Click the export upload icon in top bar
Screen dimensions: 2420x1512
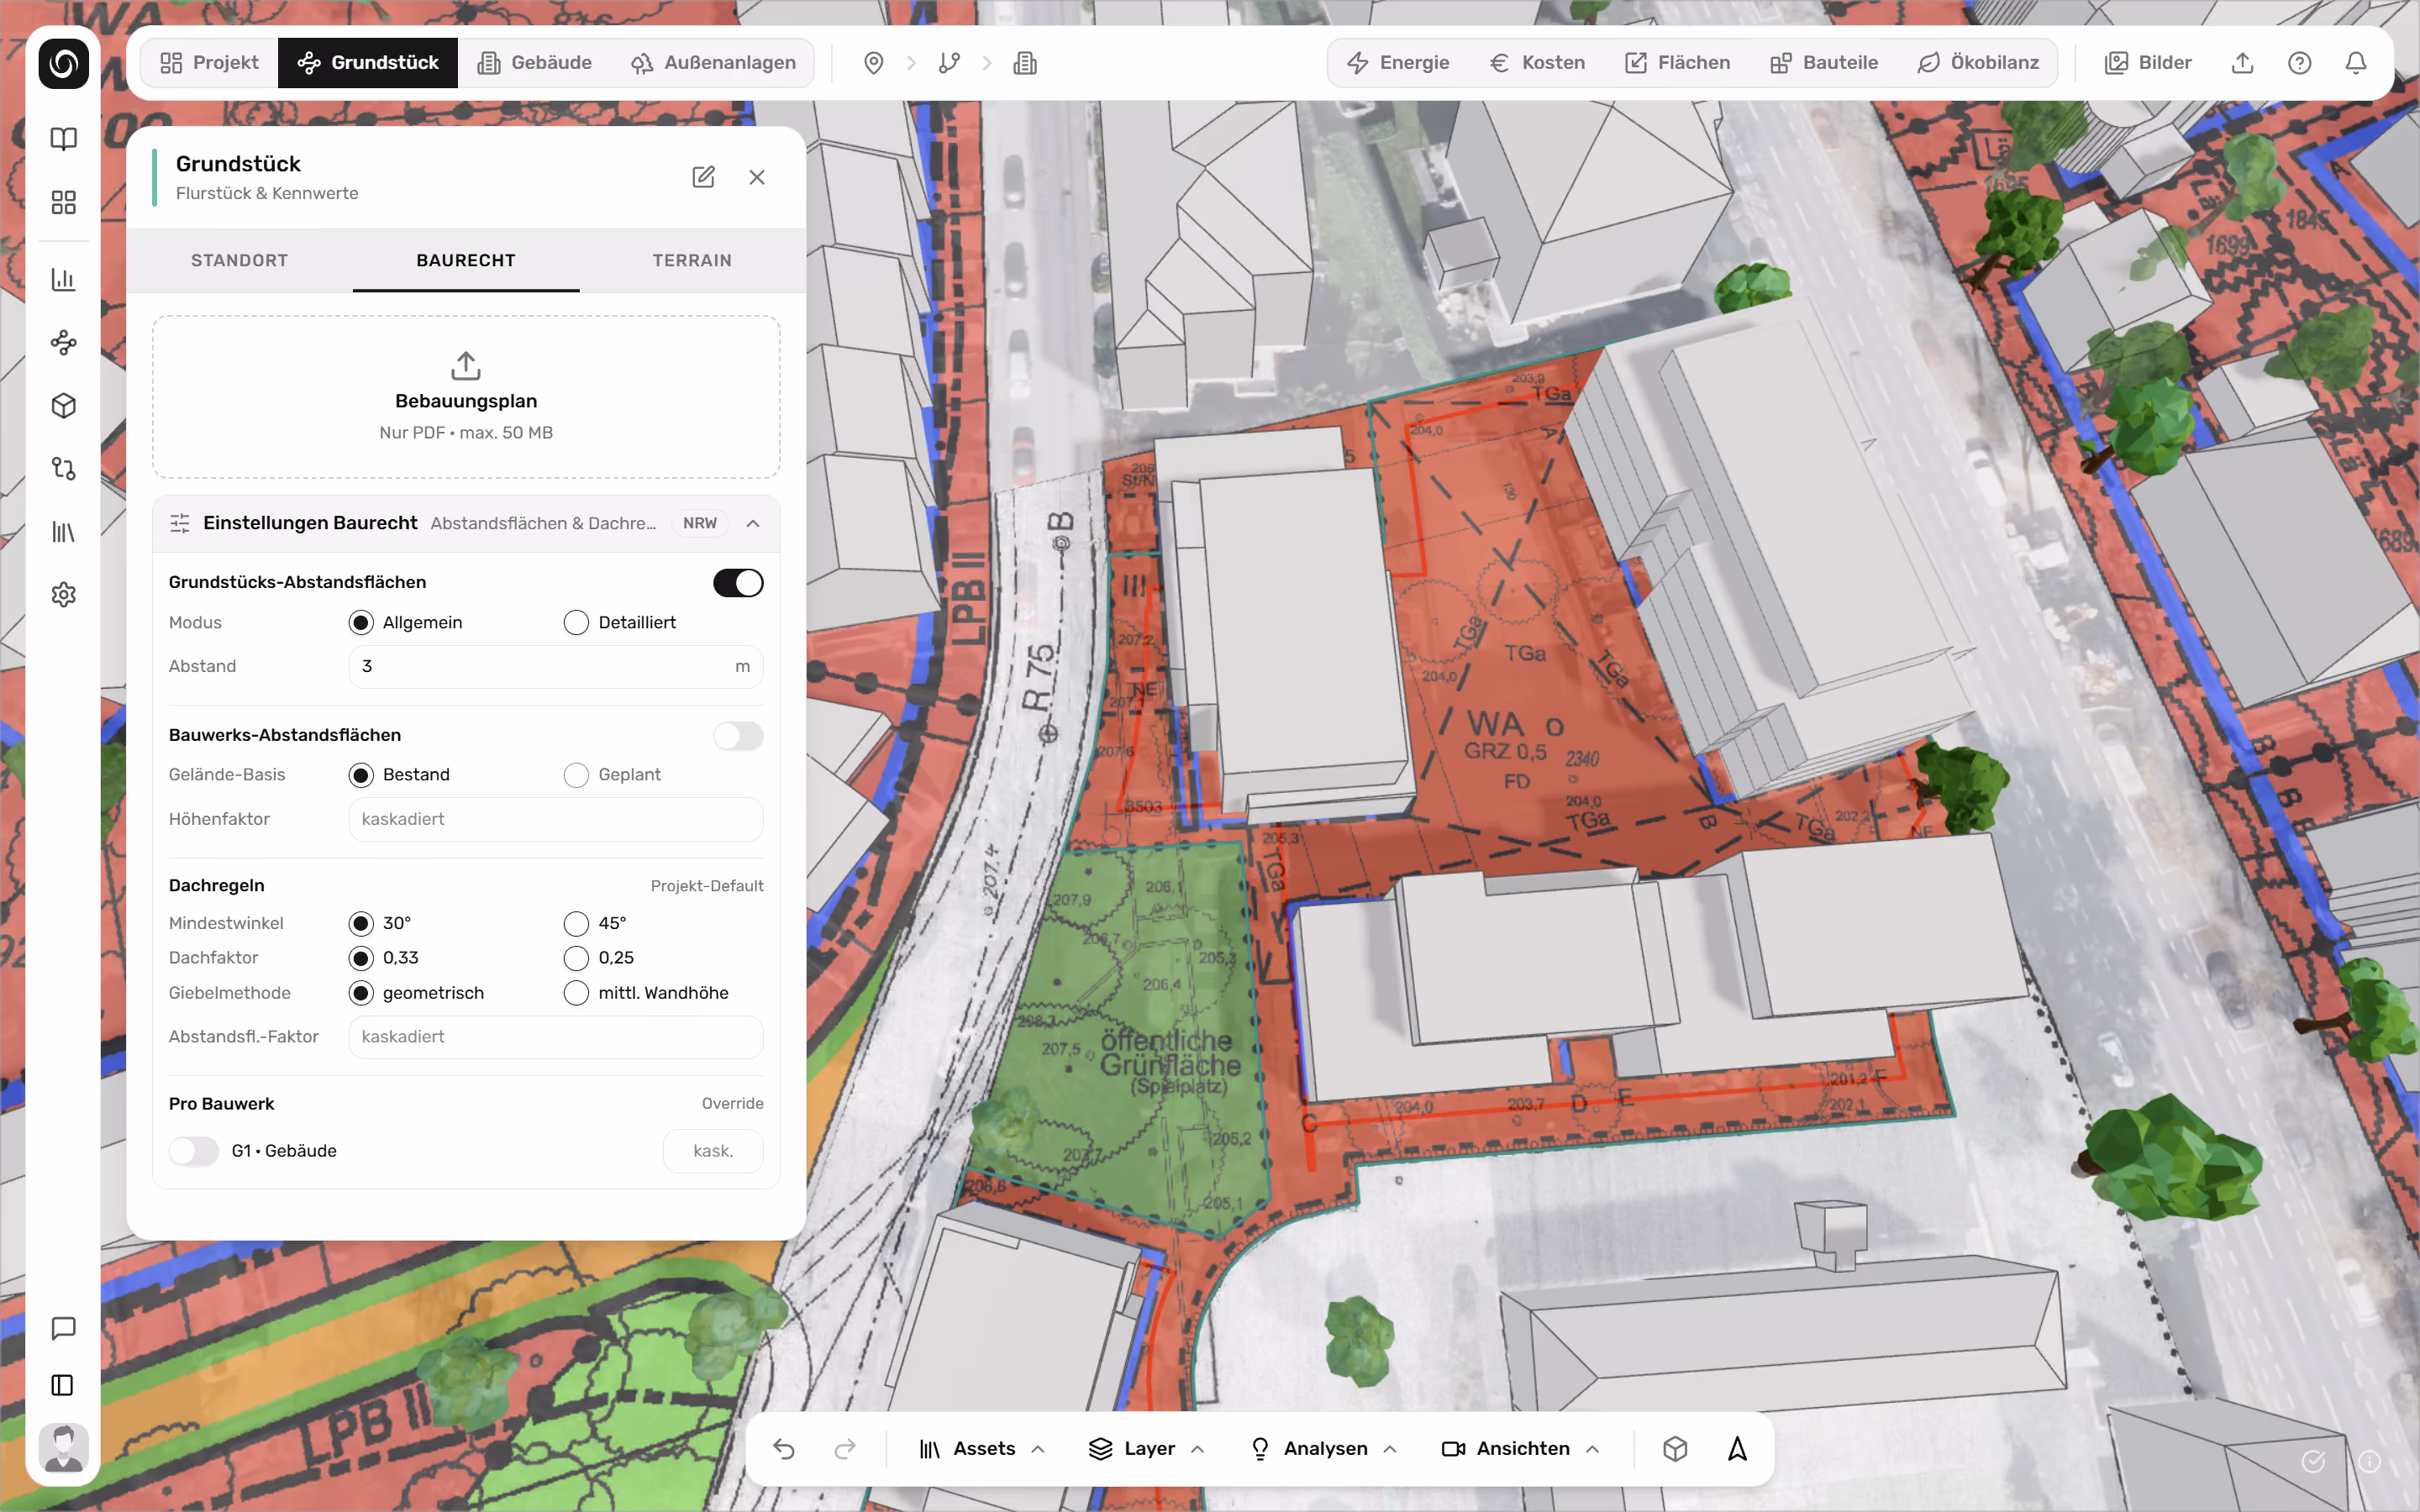coord(2243,63)
